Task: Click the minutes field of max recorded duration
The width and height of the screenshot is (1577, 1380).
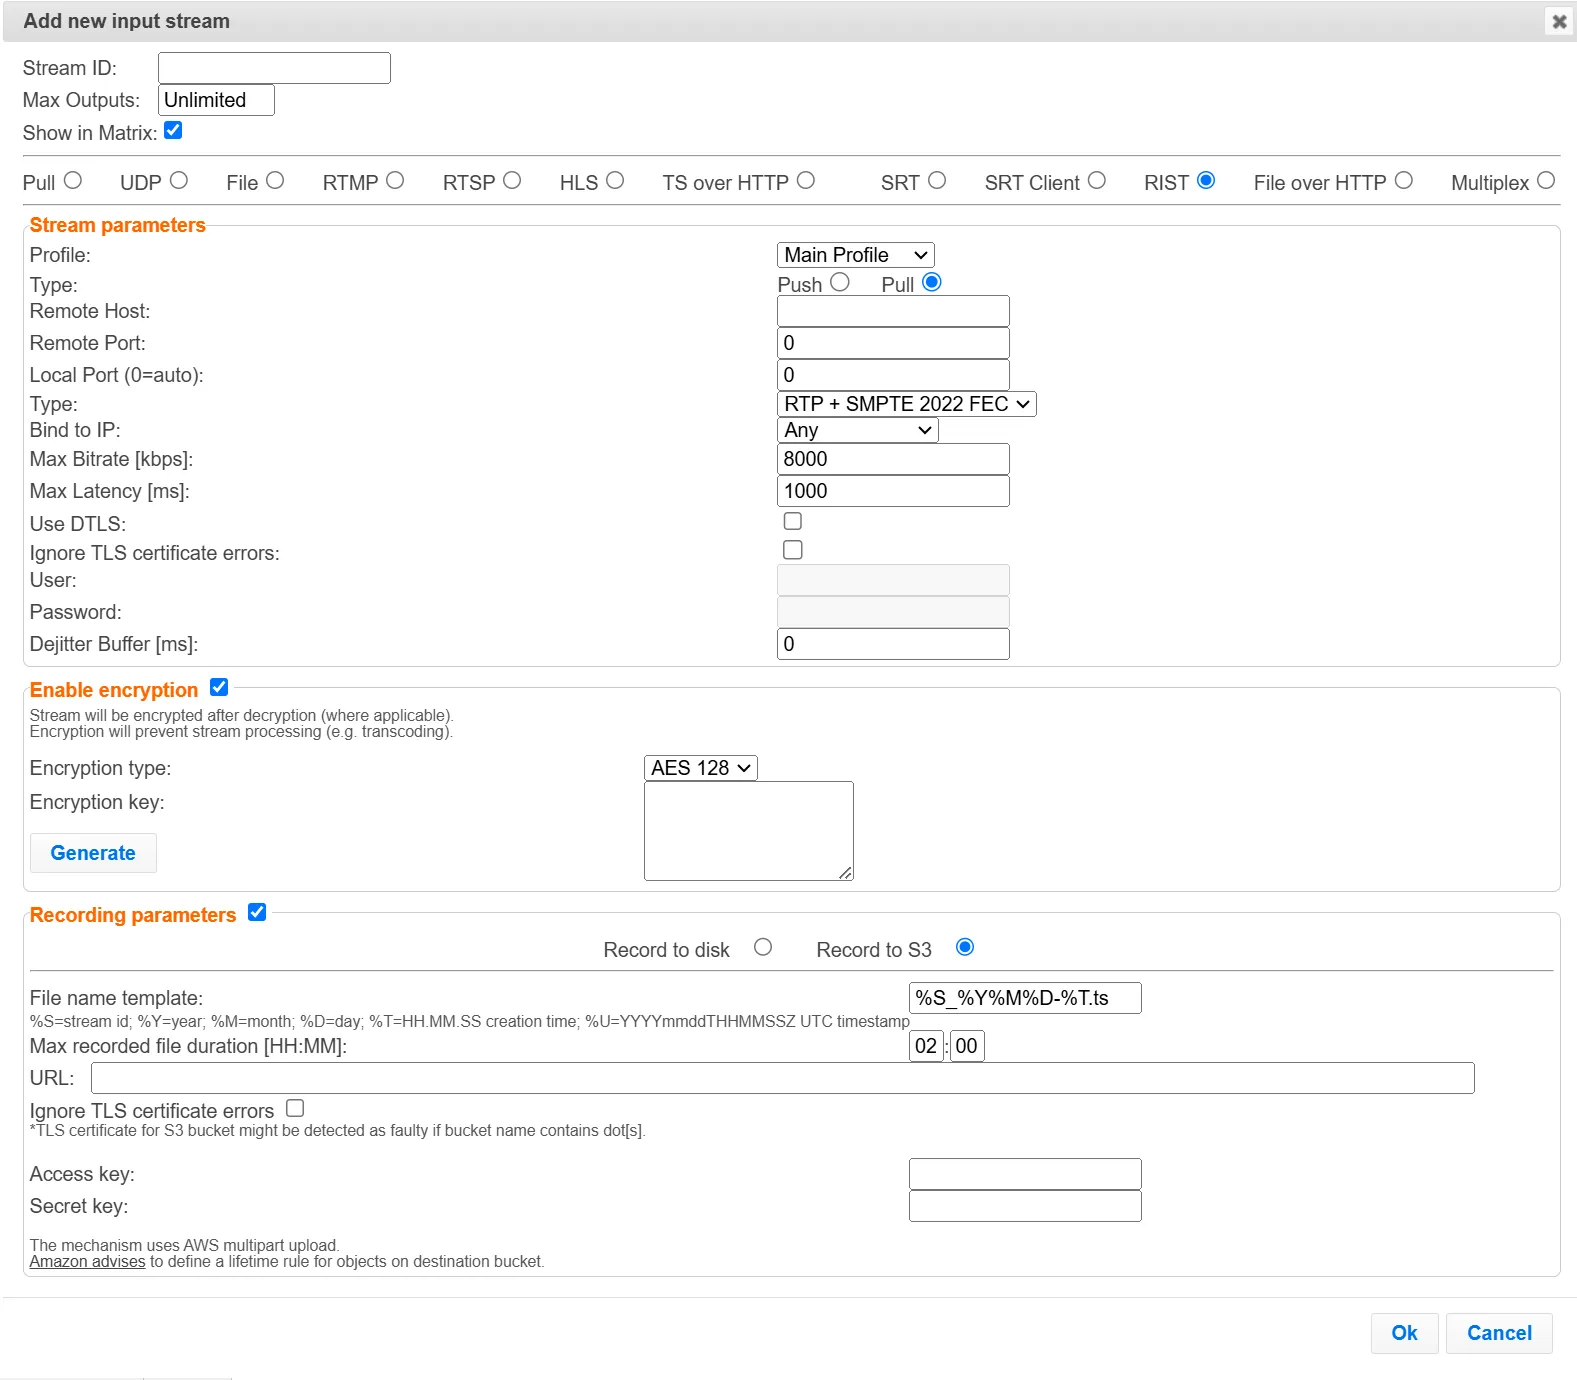Action: (x=967, y=1046)
